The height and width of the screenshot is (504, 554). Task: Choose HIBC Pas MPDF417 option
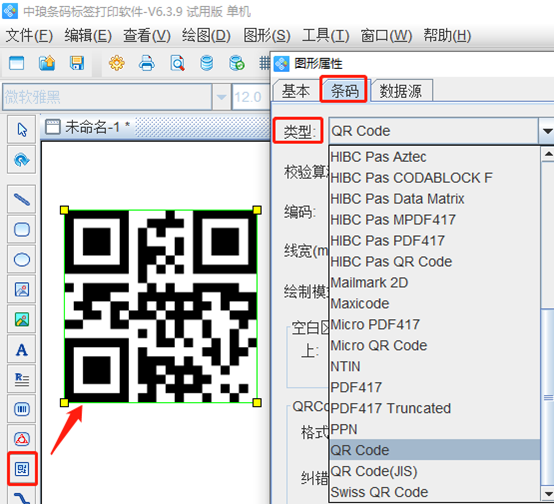(435, 220)
